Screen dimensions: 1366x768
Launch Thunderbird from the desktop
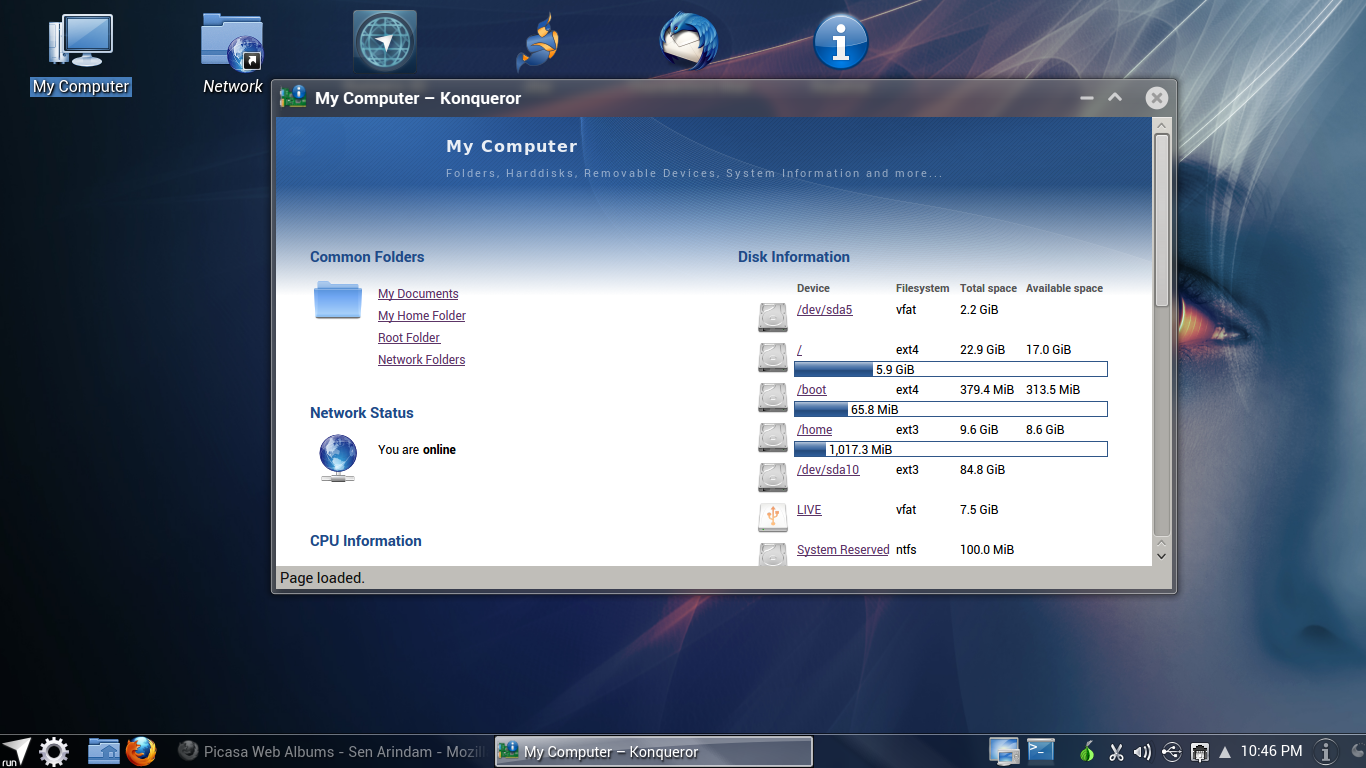tap(689, 40)
